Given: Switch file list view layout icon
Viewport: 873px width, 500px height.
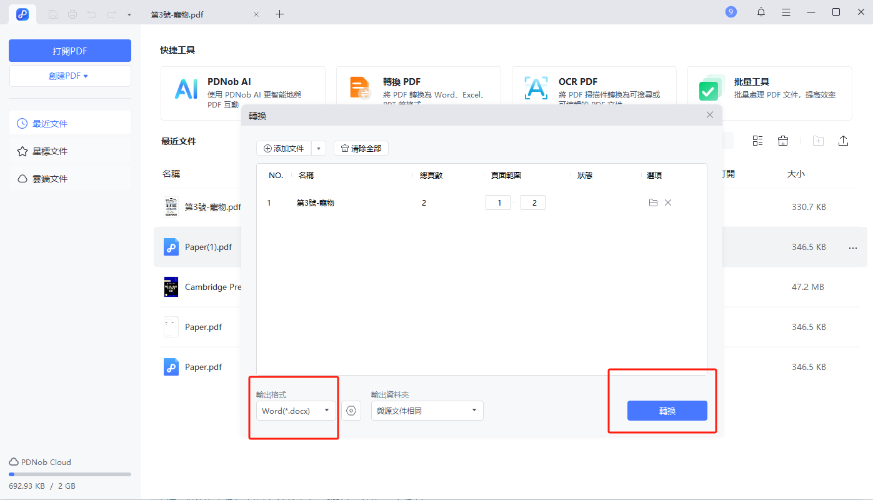Looking at the screenshot, I should pos(757,141).
